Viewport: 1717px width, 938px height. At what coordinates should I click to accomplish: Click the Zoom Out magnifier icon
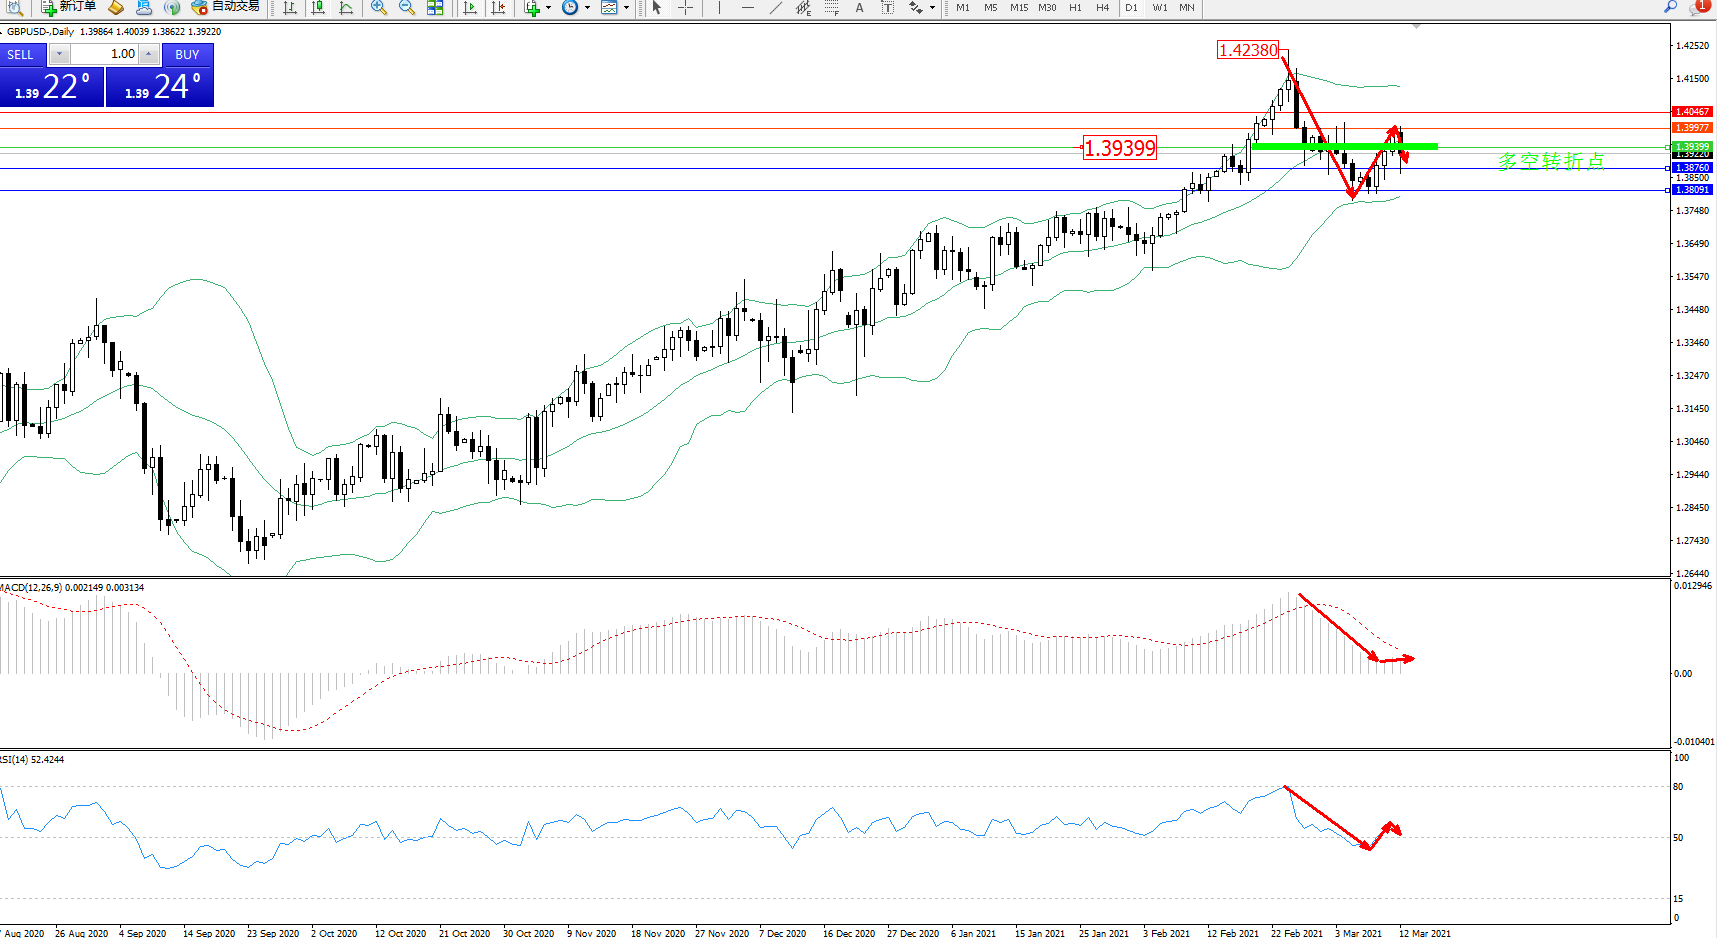[407, 8]
